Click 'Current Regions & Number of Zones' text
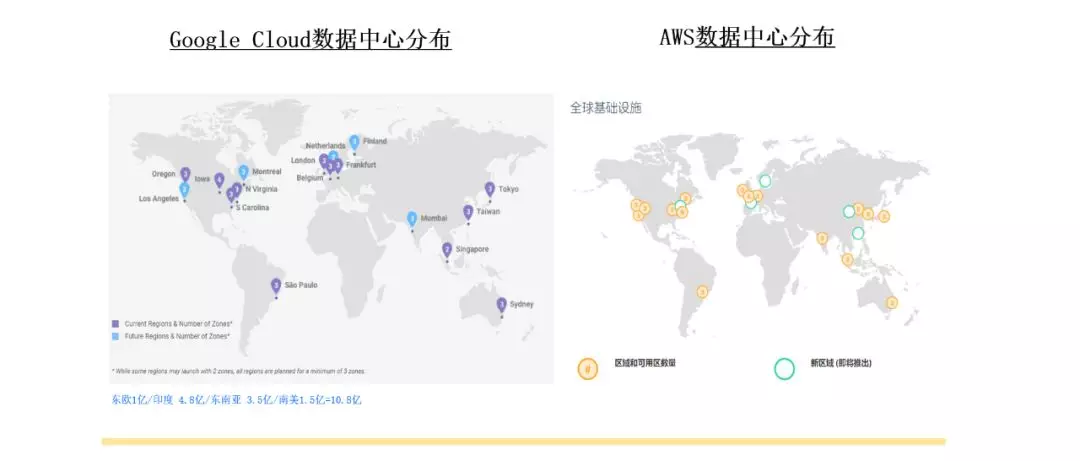 coord(178,323)
